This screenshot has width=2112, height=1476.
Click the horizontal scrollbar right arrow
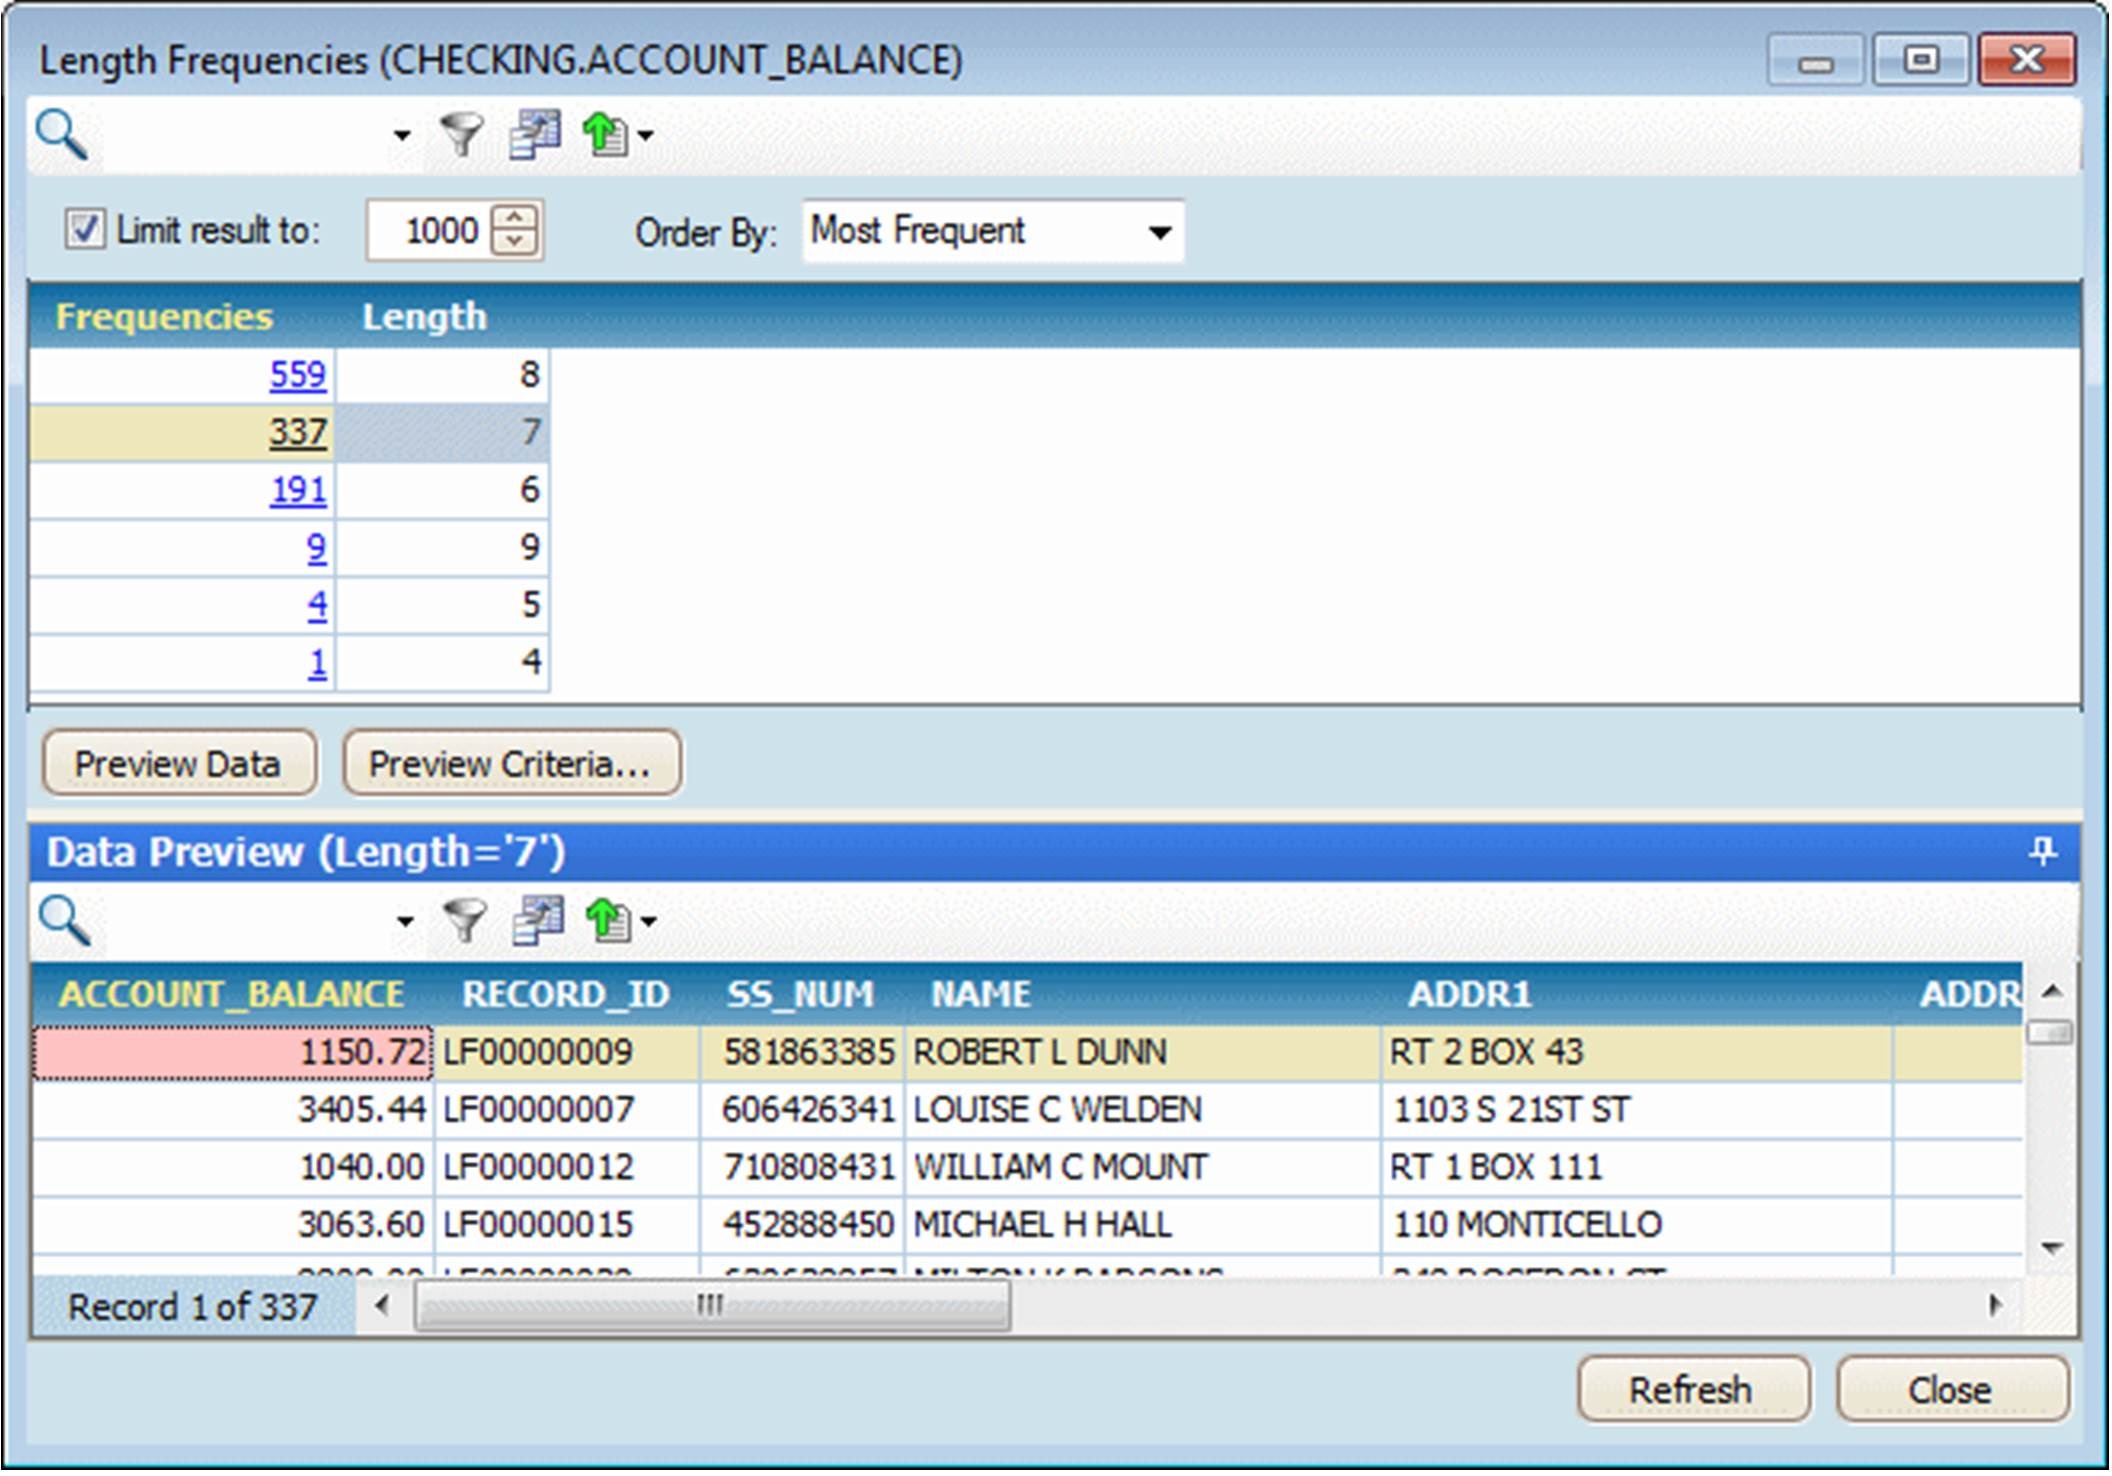click(x=1996, y=1305)
